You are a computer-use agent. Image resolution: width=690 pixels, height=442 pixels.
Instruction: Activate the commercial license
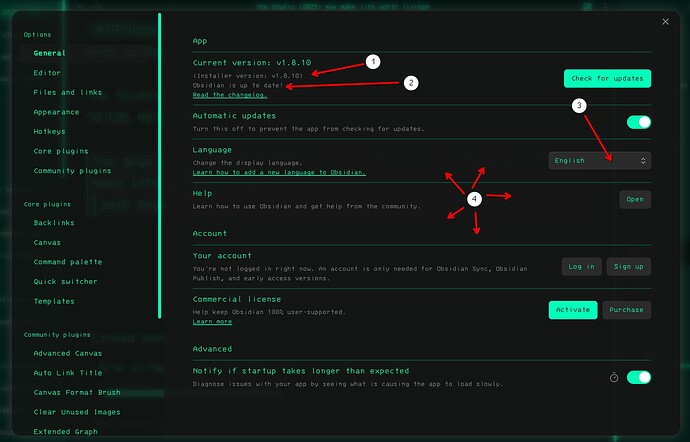click(x=573, y=310)
